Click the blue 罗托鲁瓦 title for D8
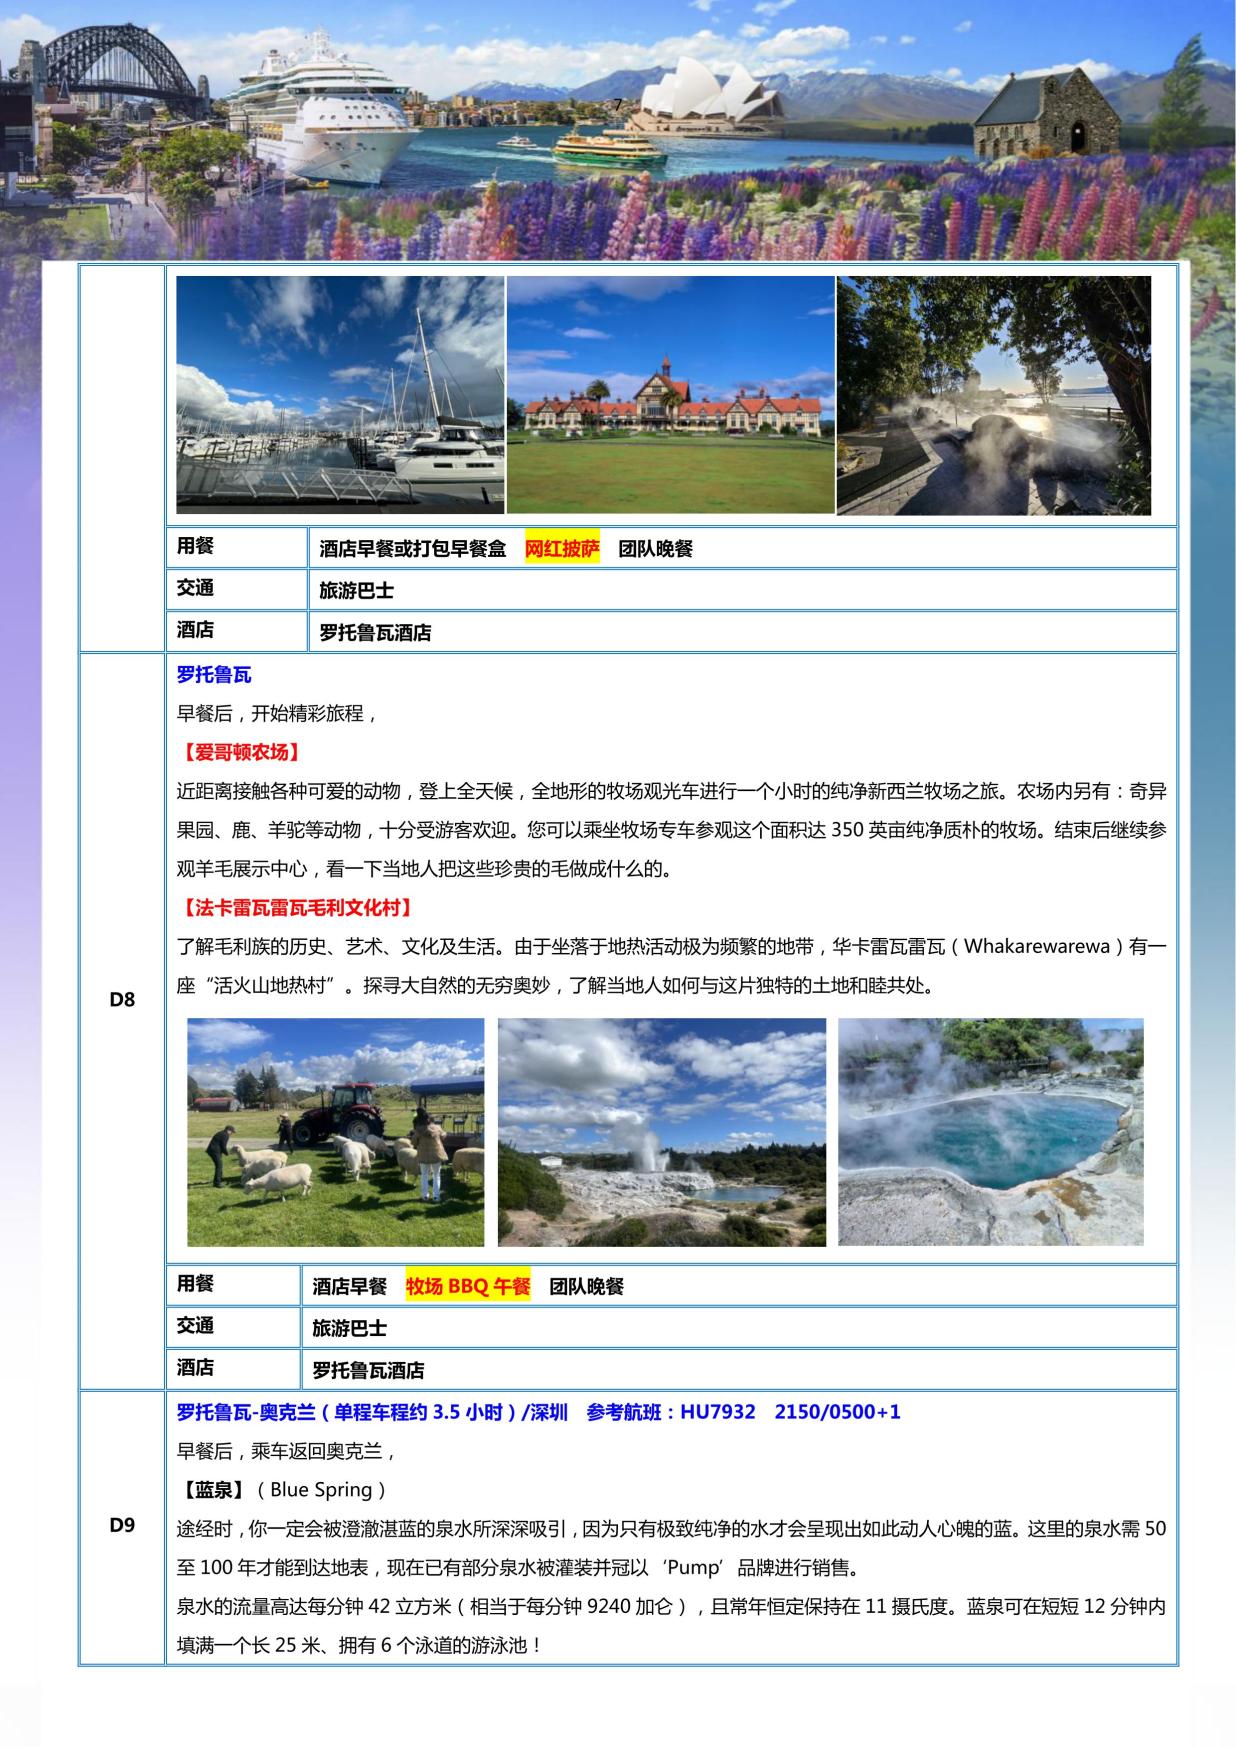The height and width of the screenshot is (1747, 1236). coord(214,675)
